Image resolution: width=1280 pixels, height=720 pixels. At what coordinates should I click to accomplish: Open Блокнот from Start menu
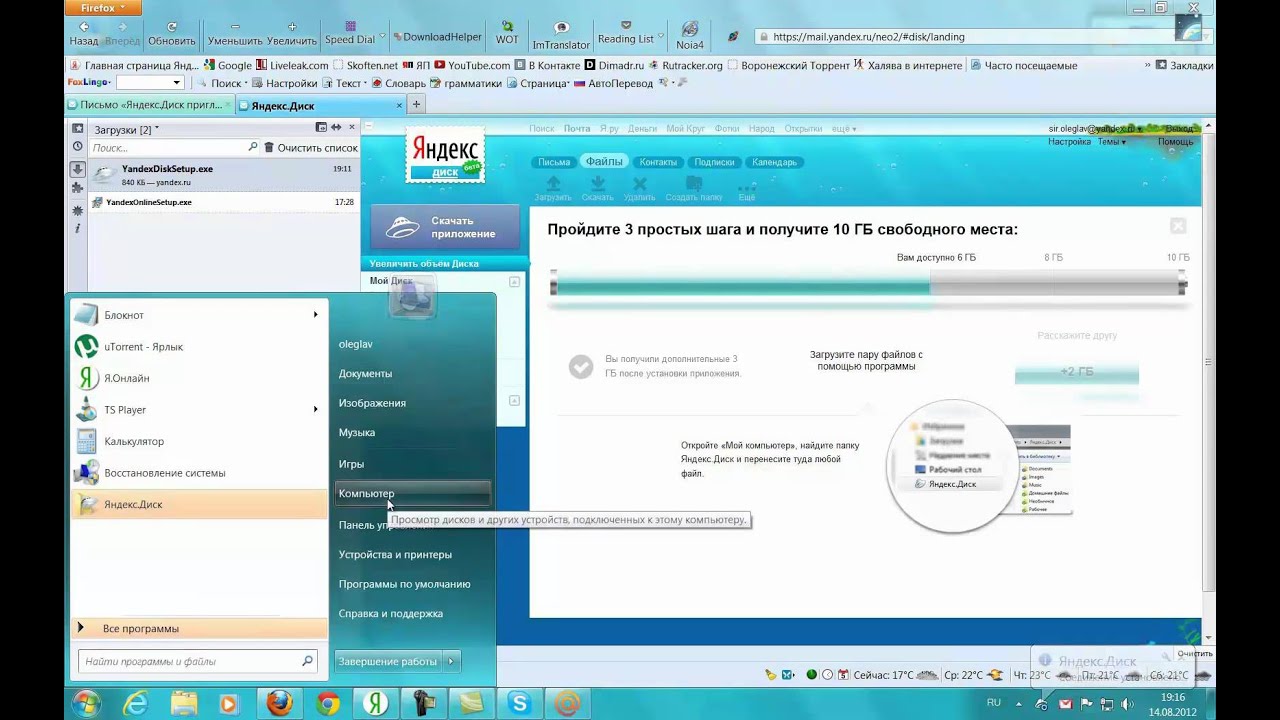pos(200,315)
